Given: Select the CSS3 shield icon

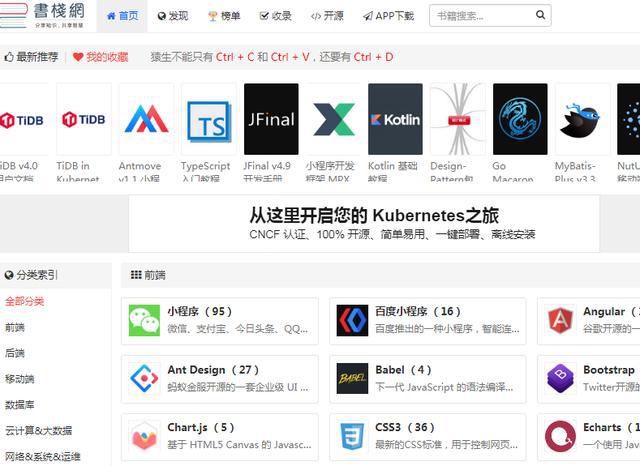Looking at the screenshot, I should 352,436.
